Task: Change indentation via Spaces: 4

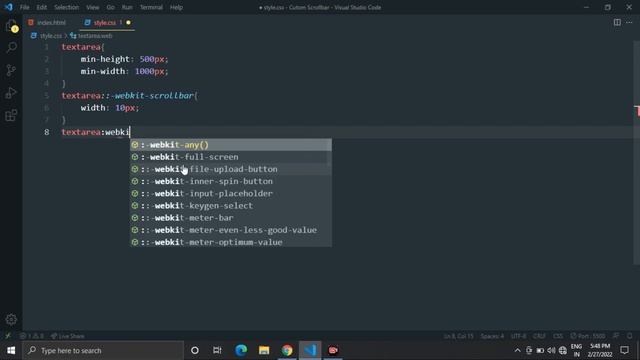Action: 492,336
